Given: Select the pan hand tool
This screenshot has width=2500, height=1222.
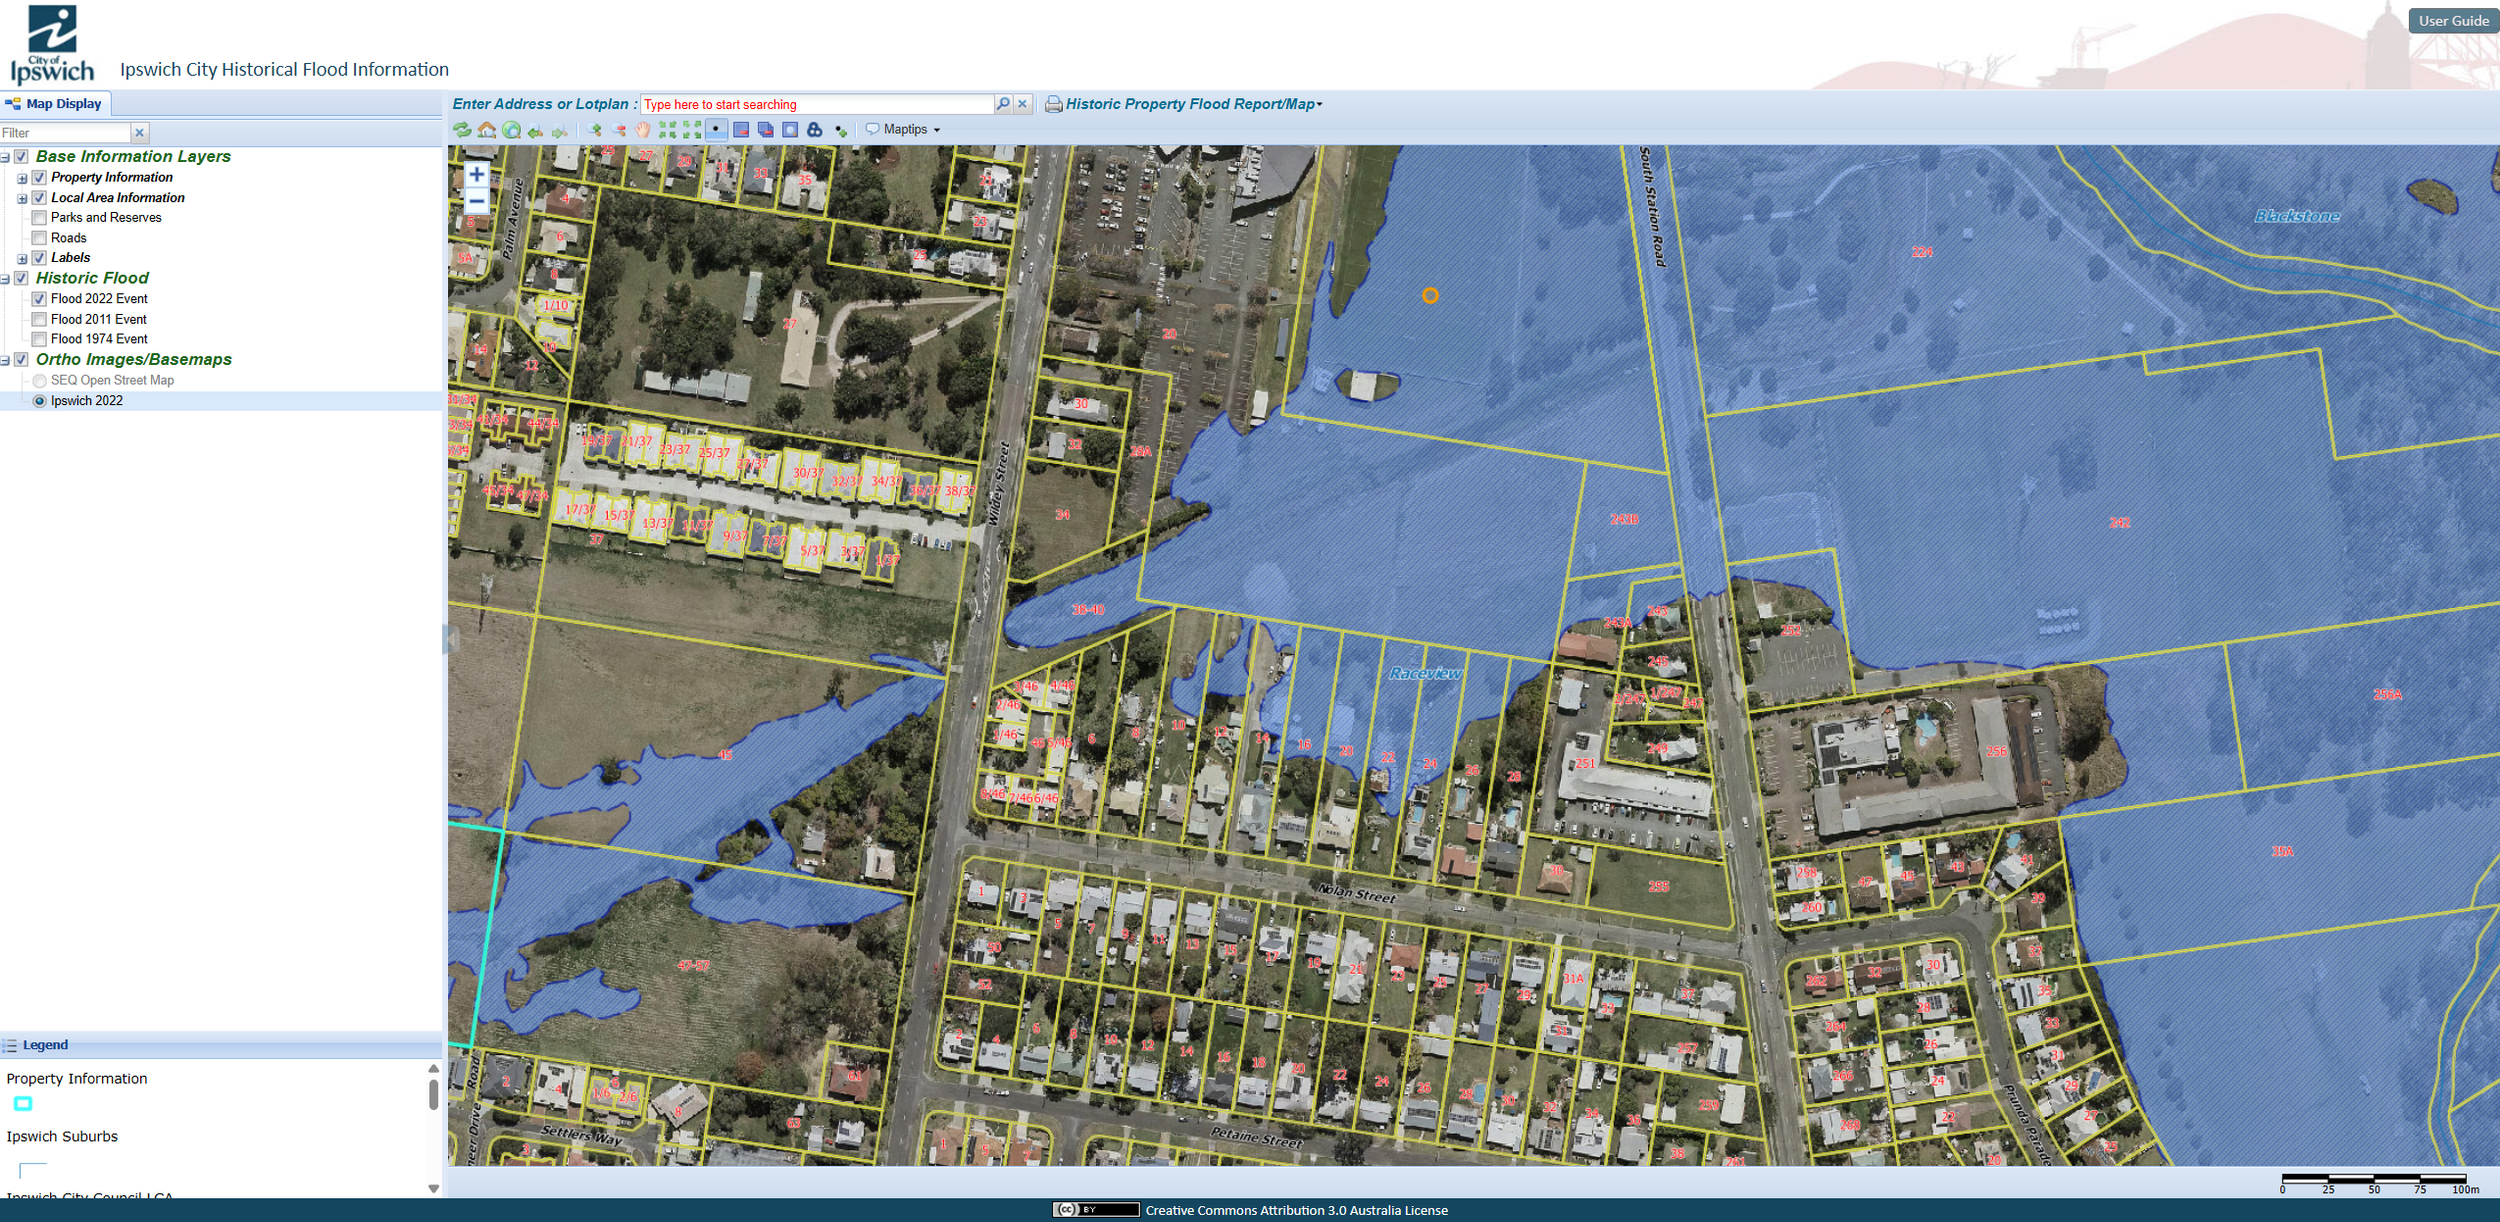Looking at the screenshot, I should click(x=643, y=130).
